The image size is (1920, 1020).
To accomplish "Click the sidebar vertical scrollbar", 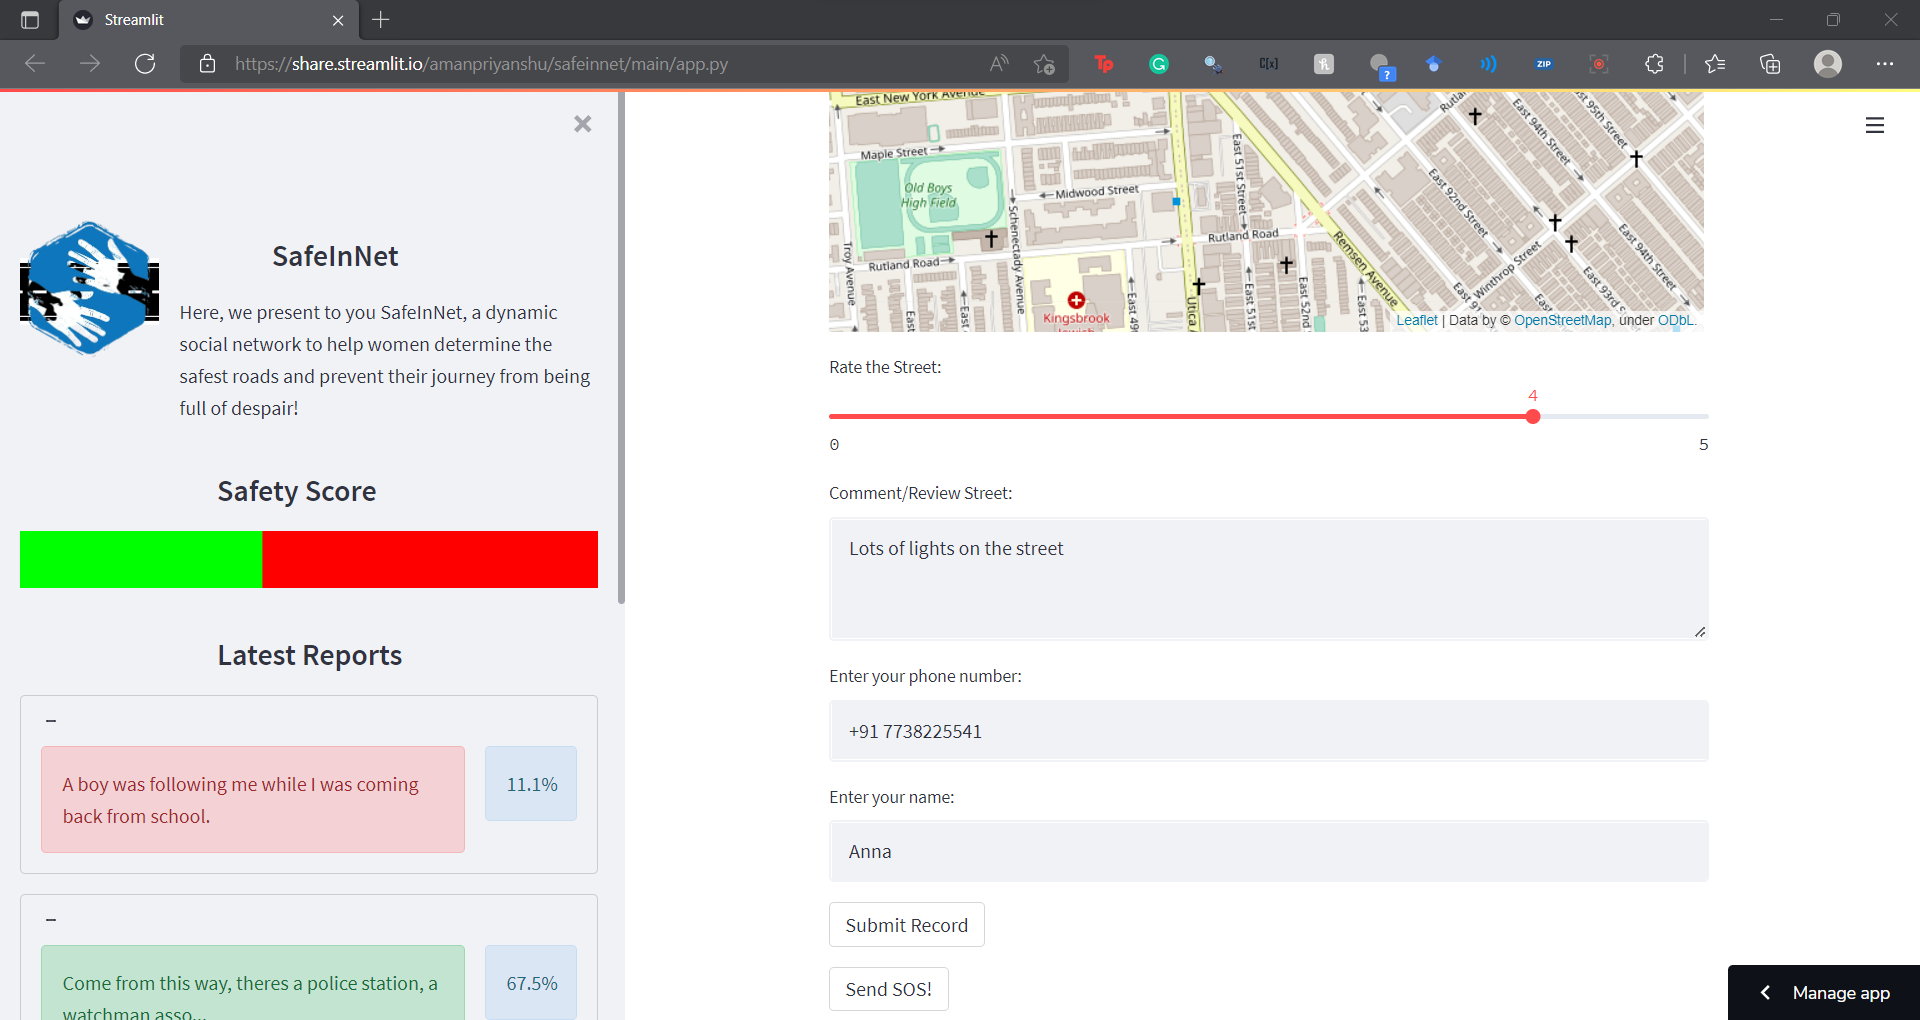I will [621, 348].
